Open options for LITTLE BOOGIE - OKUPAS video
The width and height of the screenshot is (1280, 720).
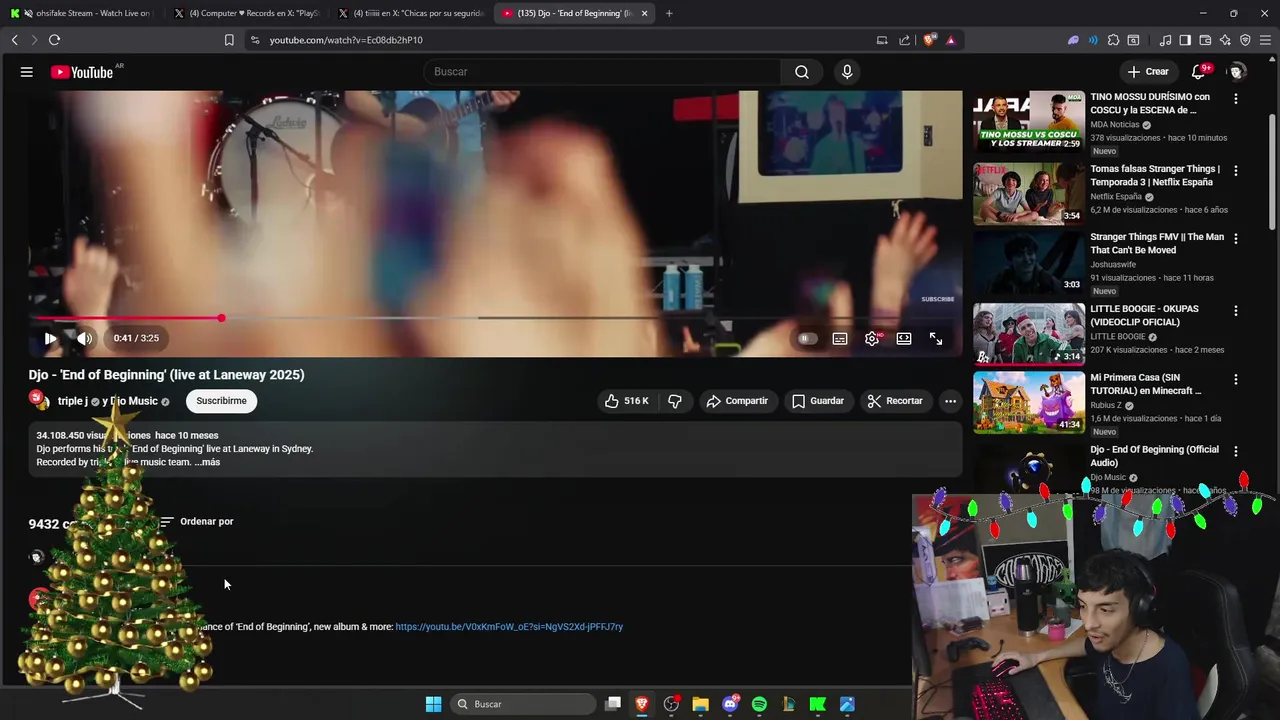[1235, 311]
